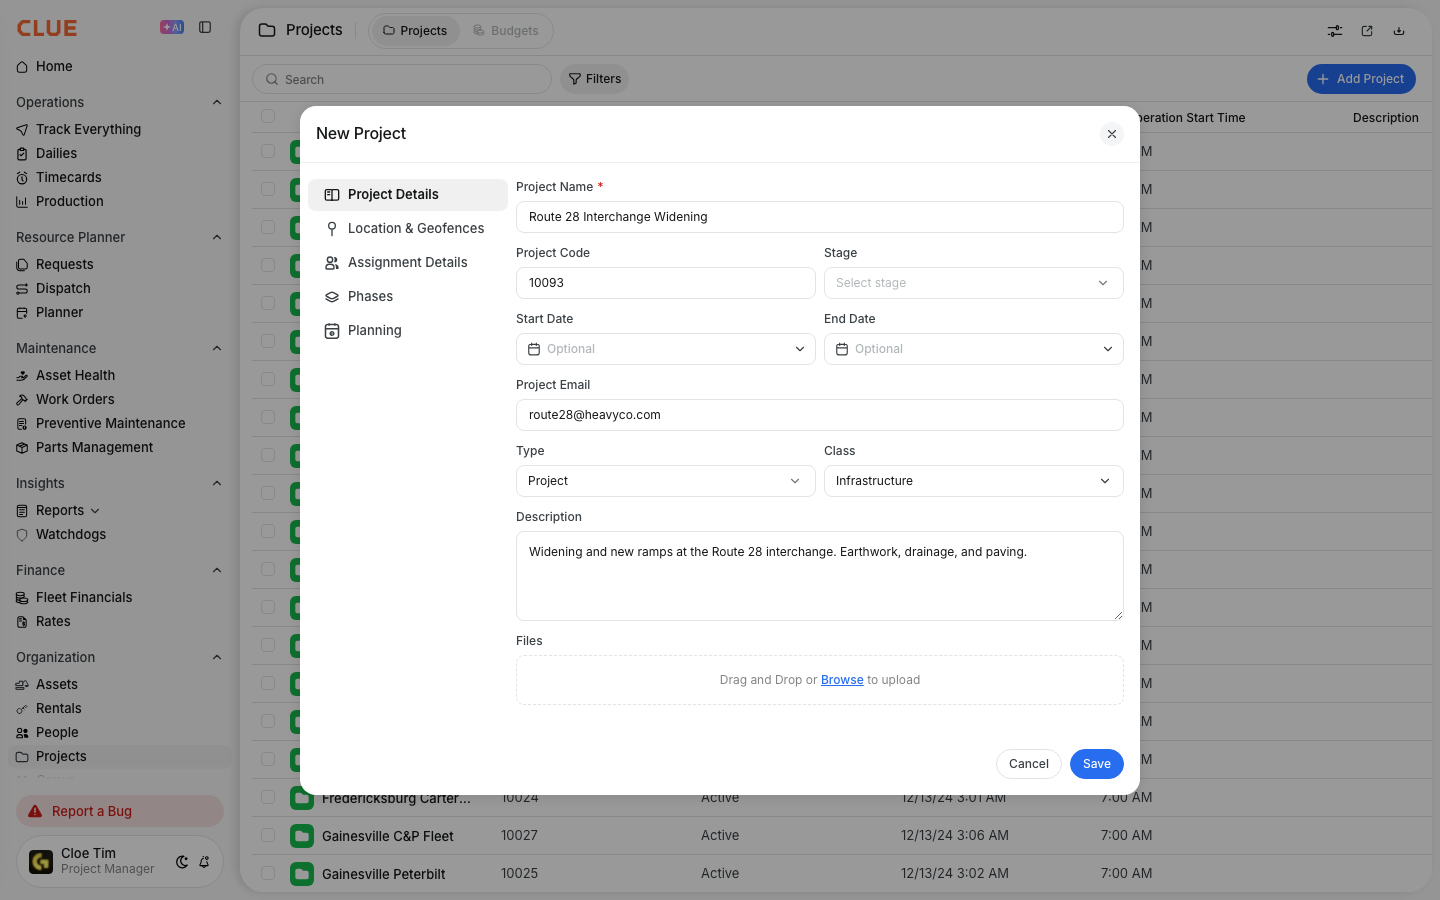The height and width of the screenshot is (900, 1440).
Task: Collapse the Operations sidebar section
Action: (x=217, y=102)
